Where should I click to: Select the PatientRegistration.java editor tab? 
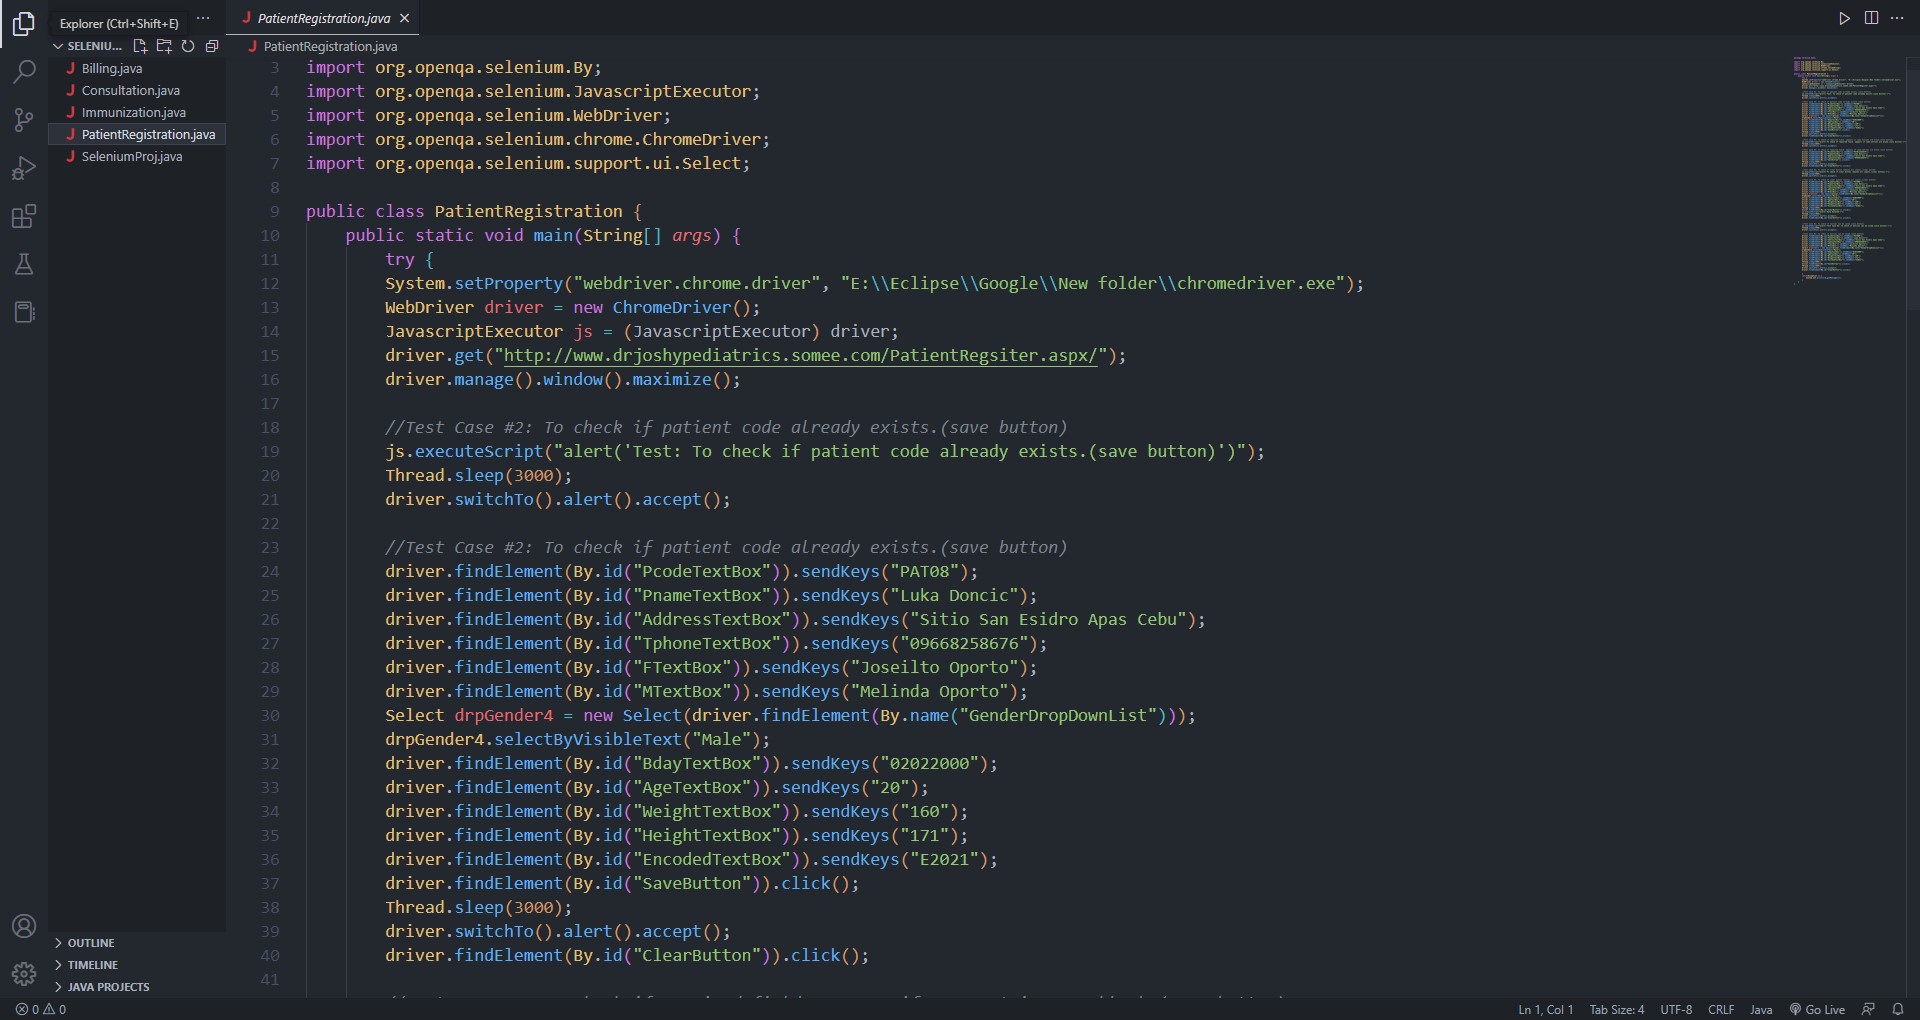point(324,18)
